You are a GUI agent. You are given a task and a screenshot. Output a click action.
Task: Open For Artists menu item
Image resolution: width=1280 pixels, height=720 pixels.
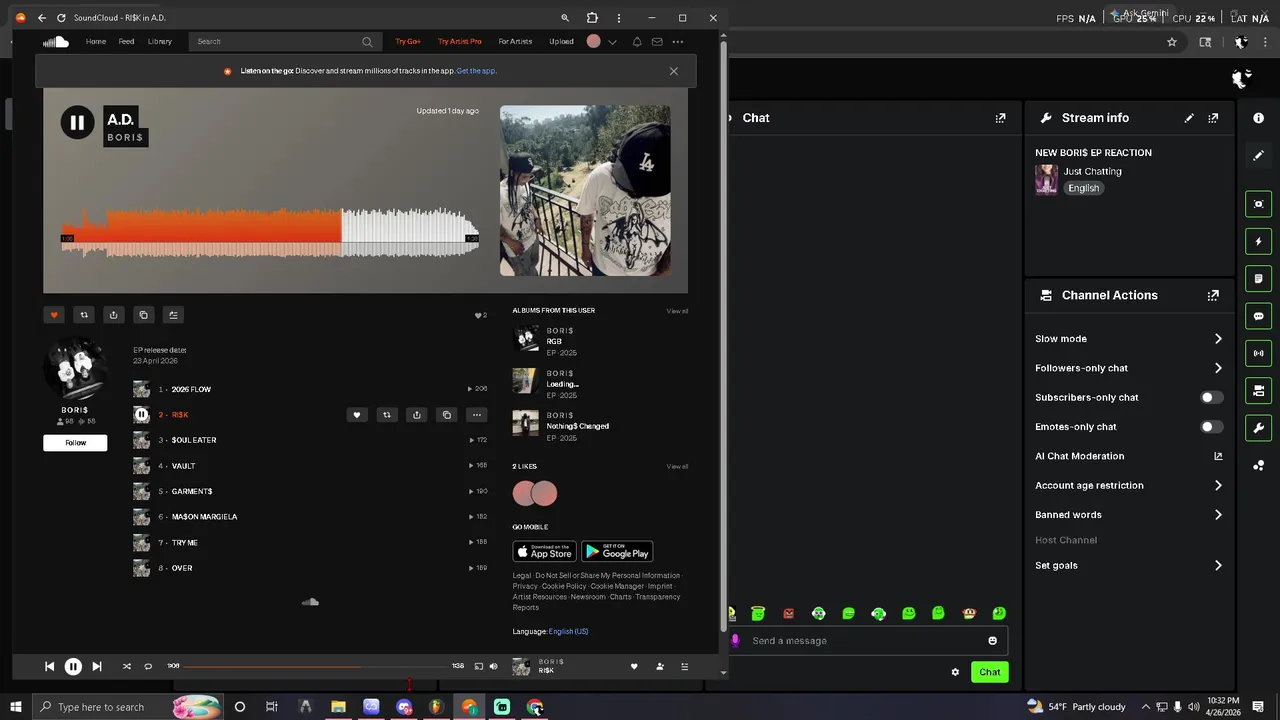pos(515,42)
